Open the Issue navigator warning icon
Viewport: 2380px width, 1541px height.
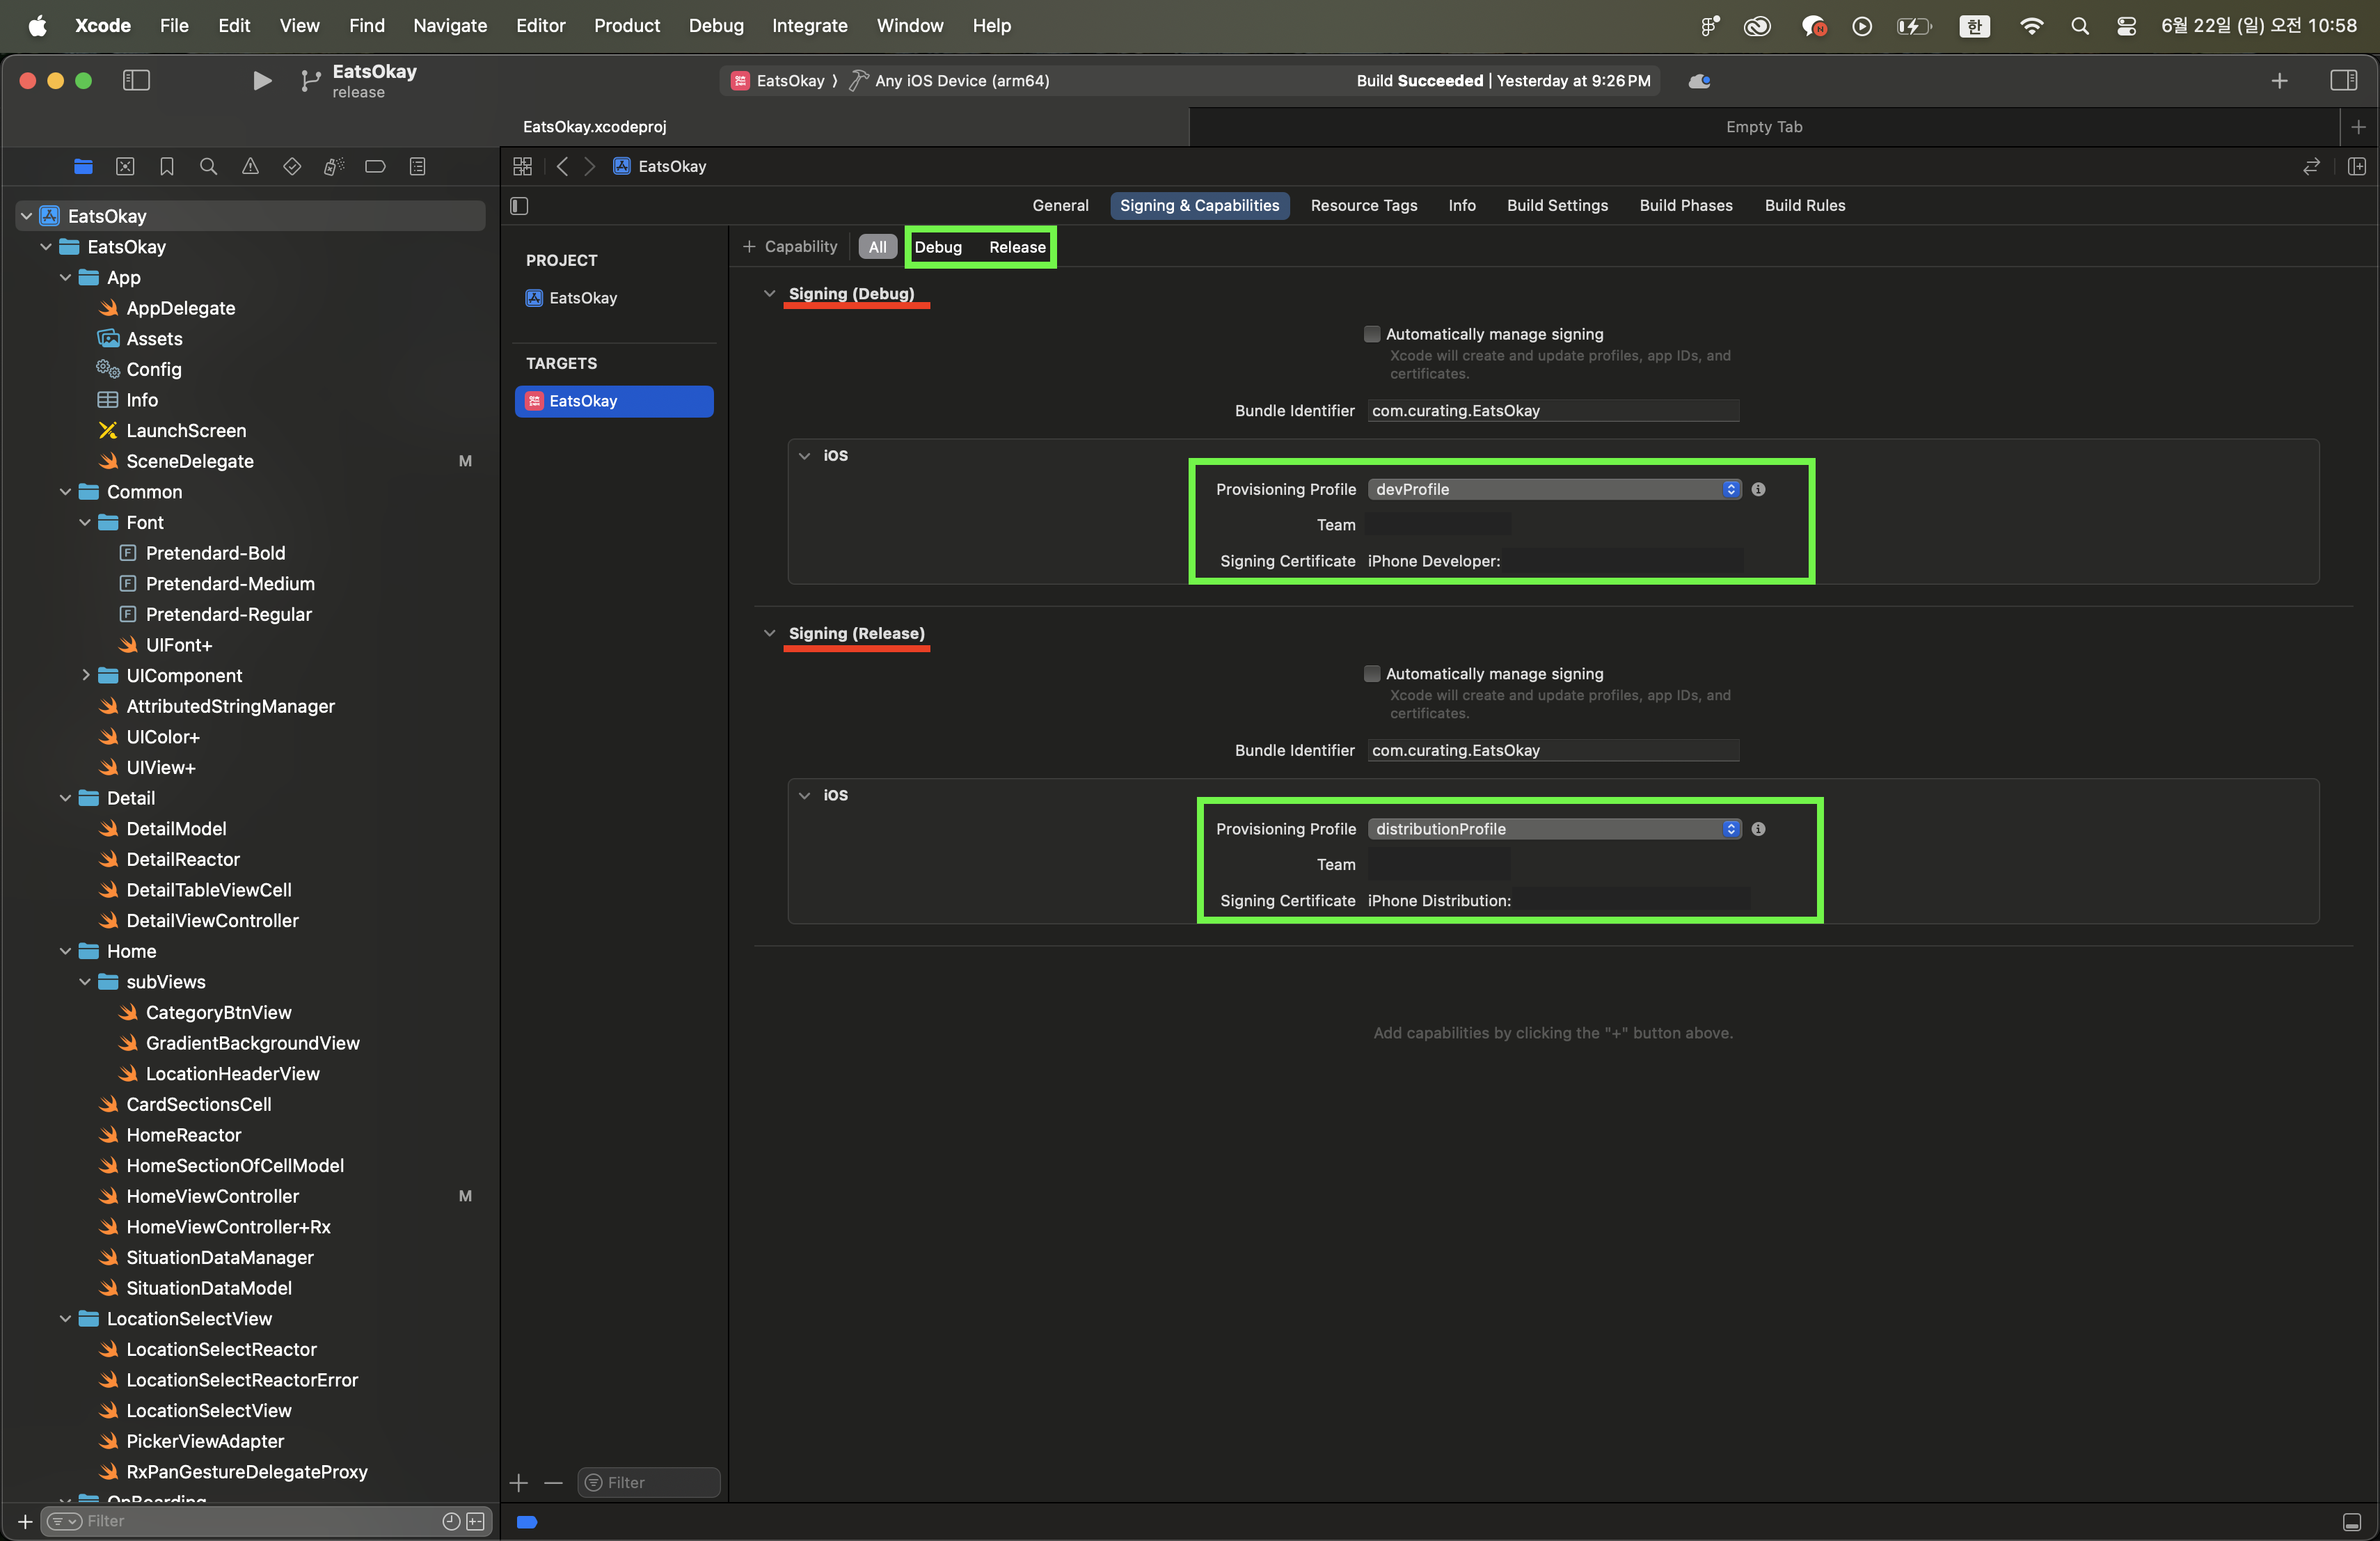coord(250,166)
